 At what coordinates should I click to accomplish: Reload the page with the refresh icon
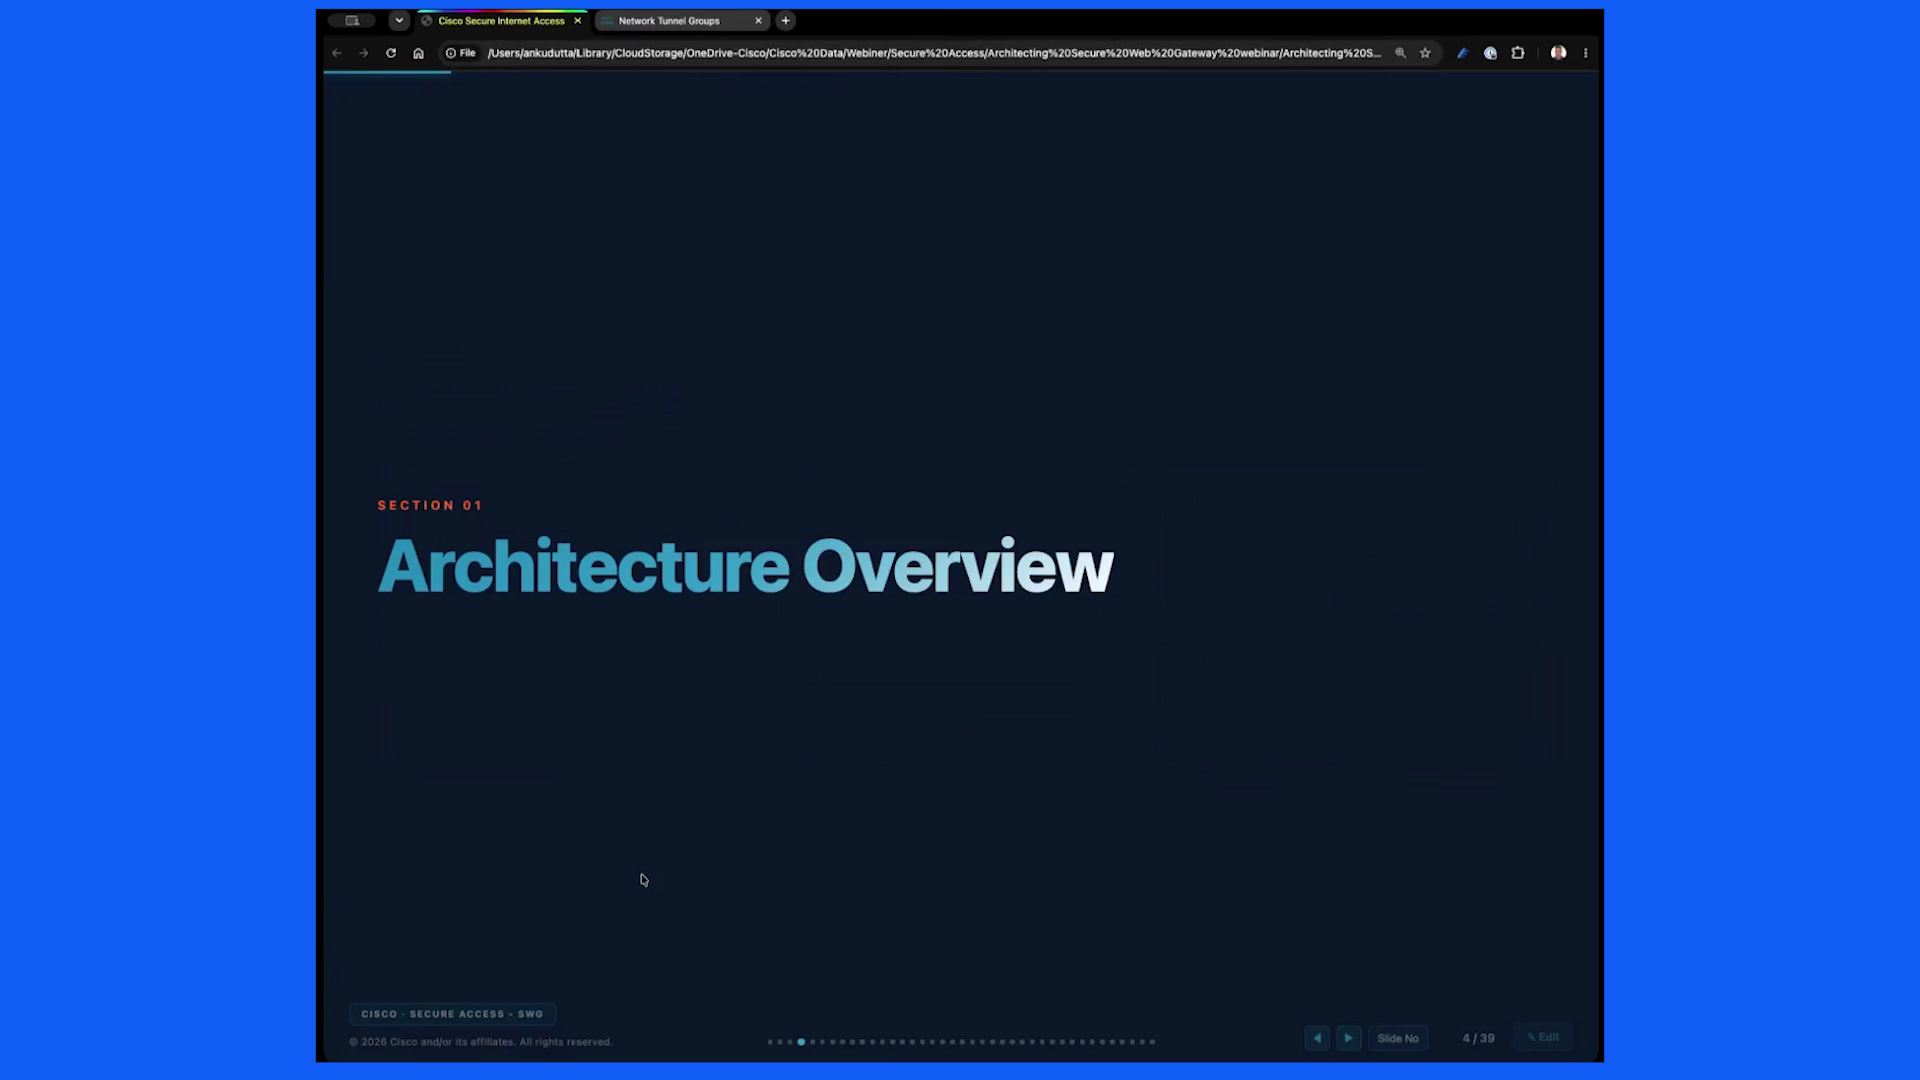pos(391,53)
